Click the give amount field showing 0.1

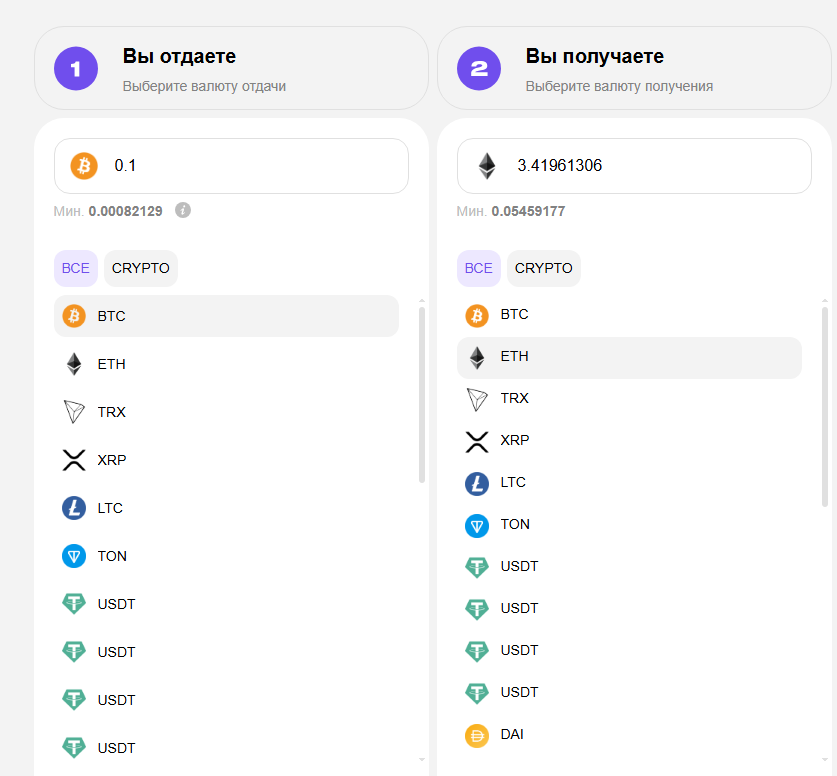point(250,166)
